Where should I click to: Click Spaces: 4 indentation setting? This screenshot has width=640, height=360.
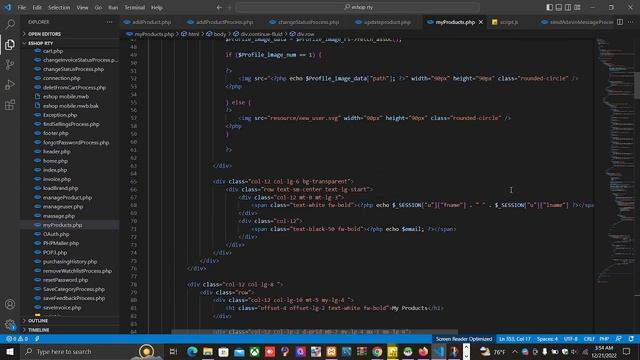coord(547,339)
